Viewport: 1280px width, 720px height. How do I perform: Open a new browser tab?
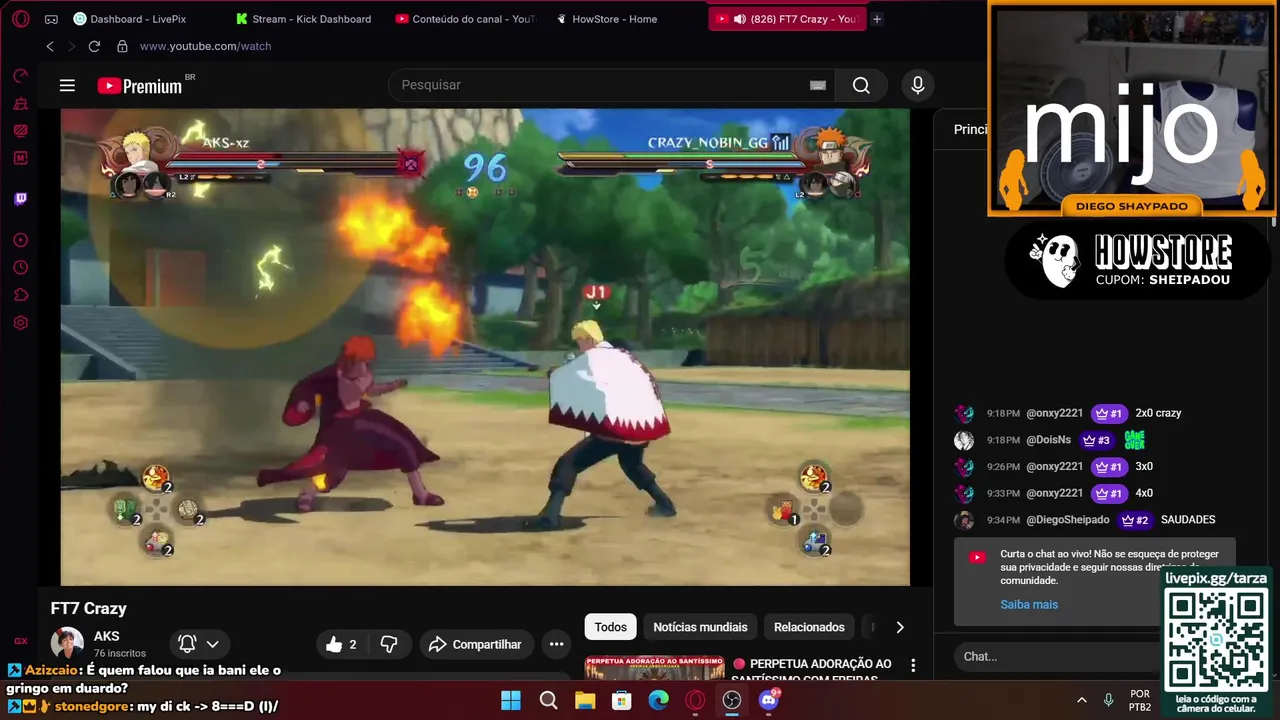coord(877,19)
